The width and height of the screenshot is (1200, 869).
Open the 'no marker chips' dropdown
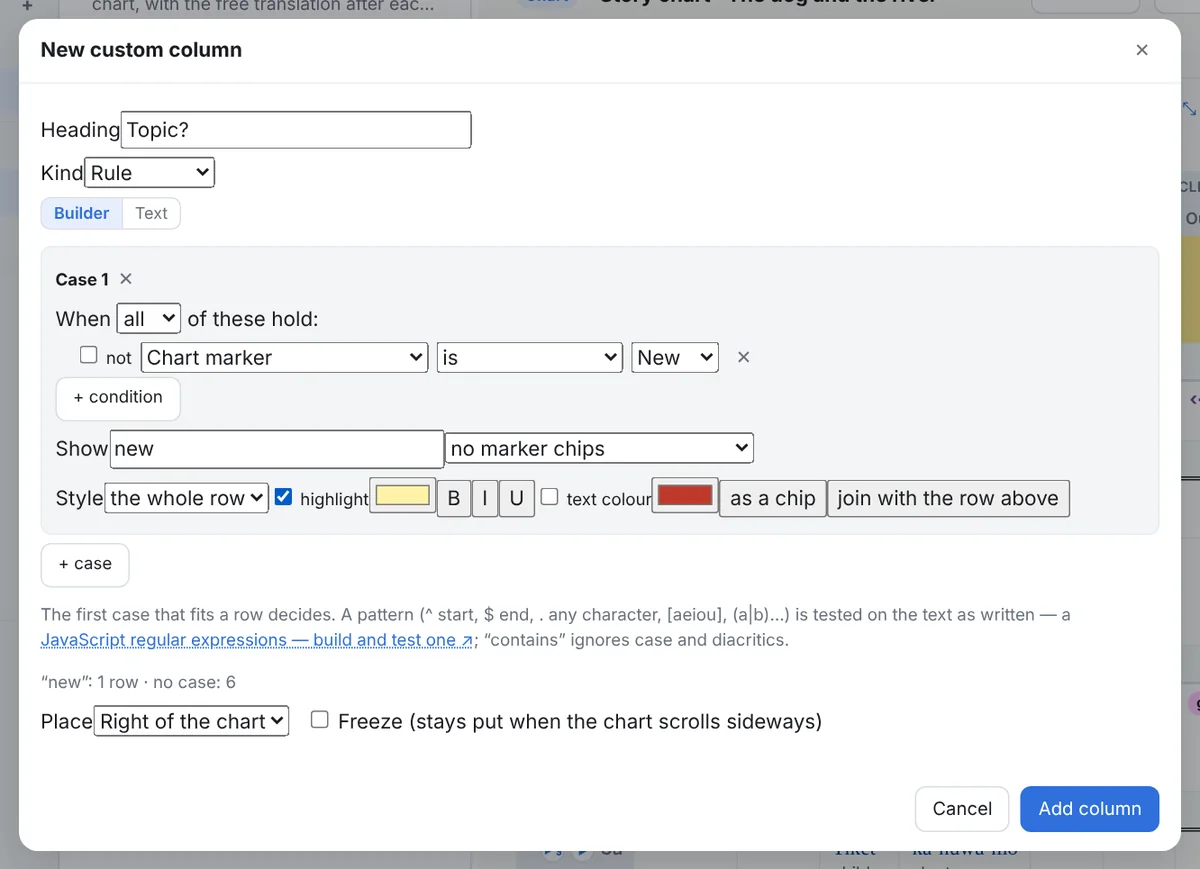pos(599,449)
